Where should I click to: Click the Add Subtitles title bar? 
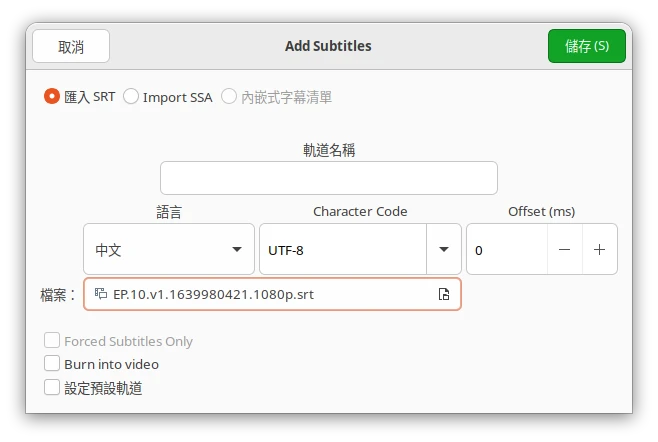tap(328, 46)
